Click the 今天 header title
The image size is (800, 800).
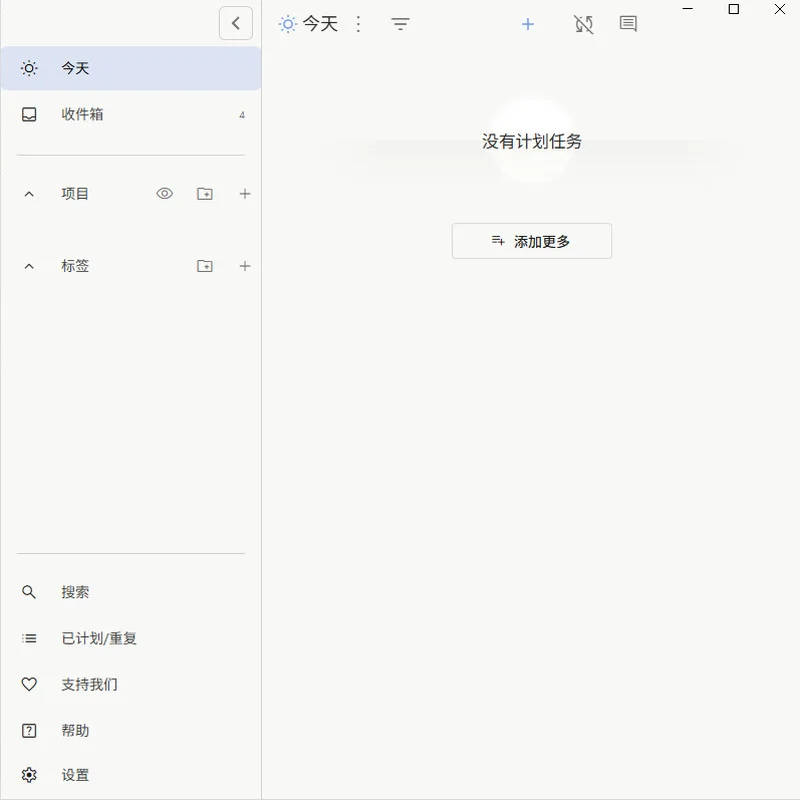coord(320,23)
